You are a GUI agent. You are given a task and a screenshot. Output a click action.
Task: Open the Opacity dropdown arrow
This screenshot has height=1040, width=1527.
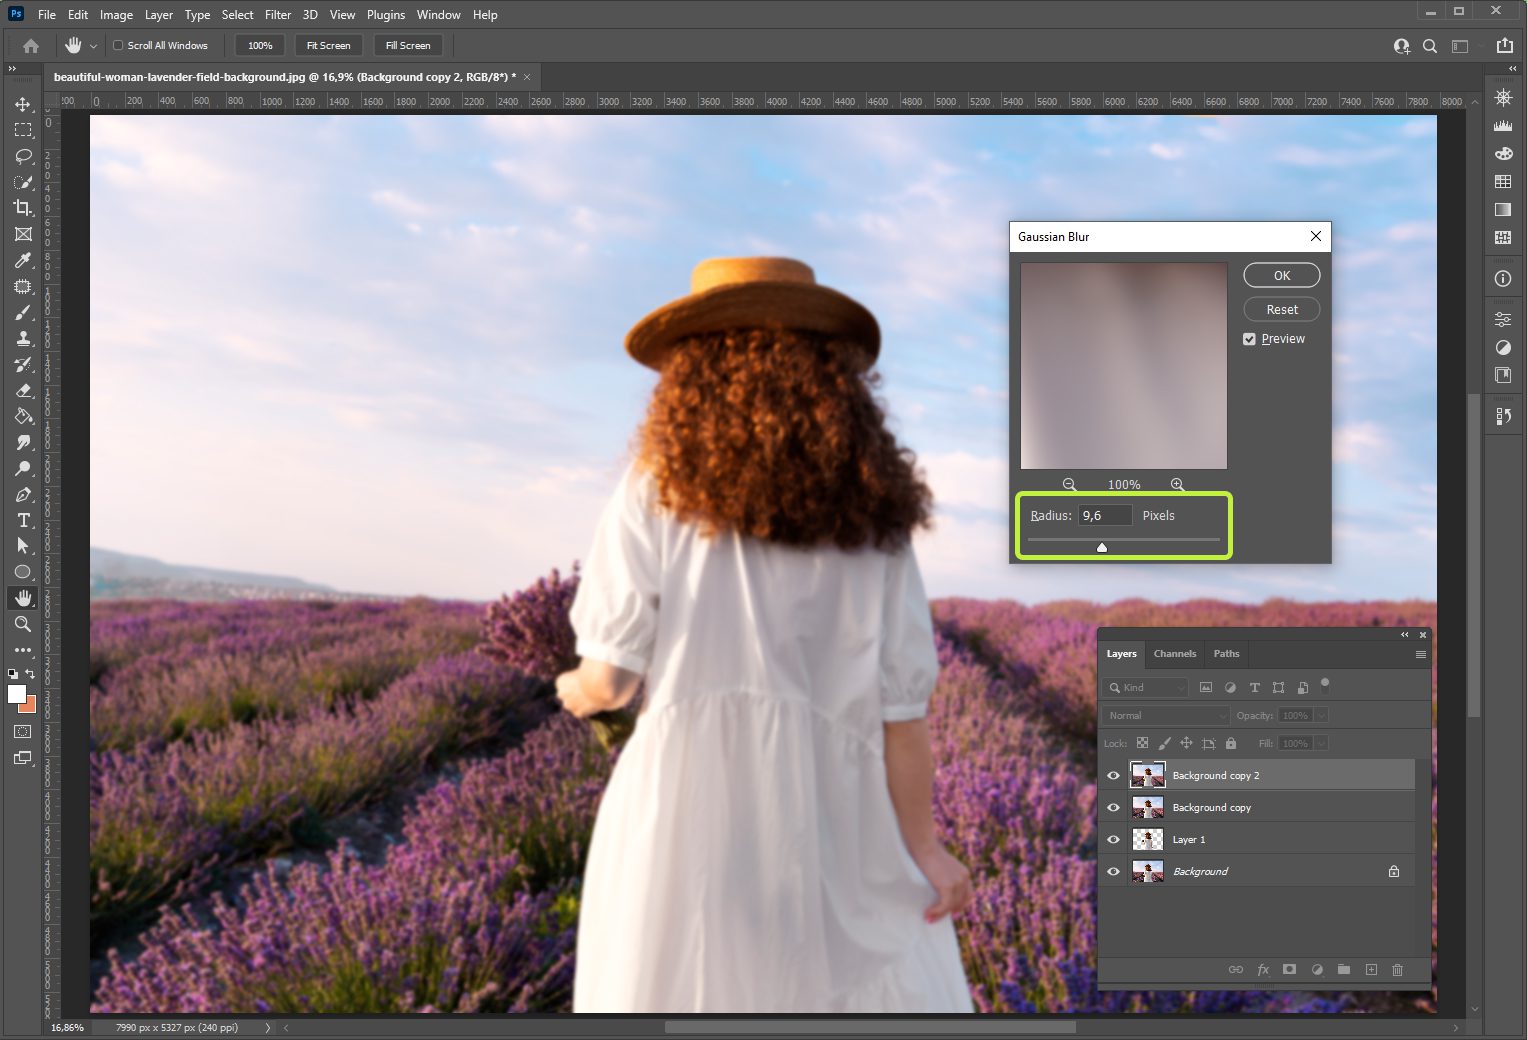1321,715
